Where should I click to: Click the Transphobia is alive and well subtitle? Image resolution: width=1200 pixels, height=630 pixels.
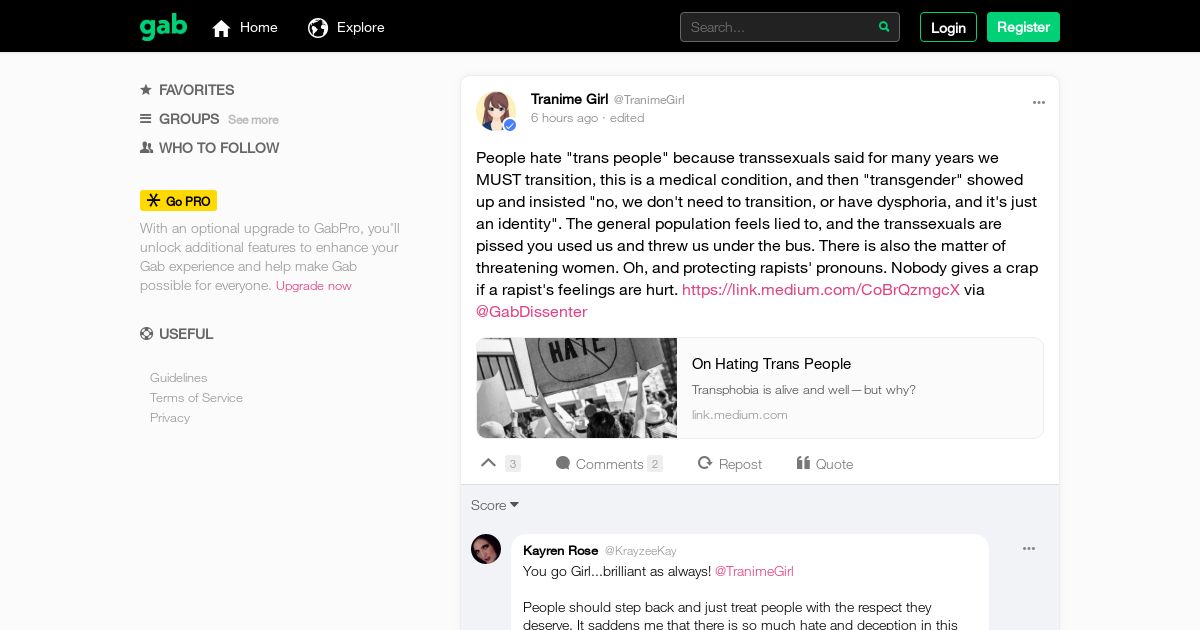point(804,390)
